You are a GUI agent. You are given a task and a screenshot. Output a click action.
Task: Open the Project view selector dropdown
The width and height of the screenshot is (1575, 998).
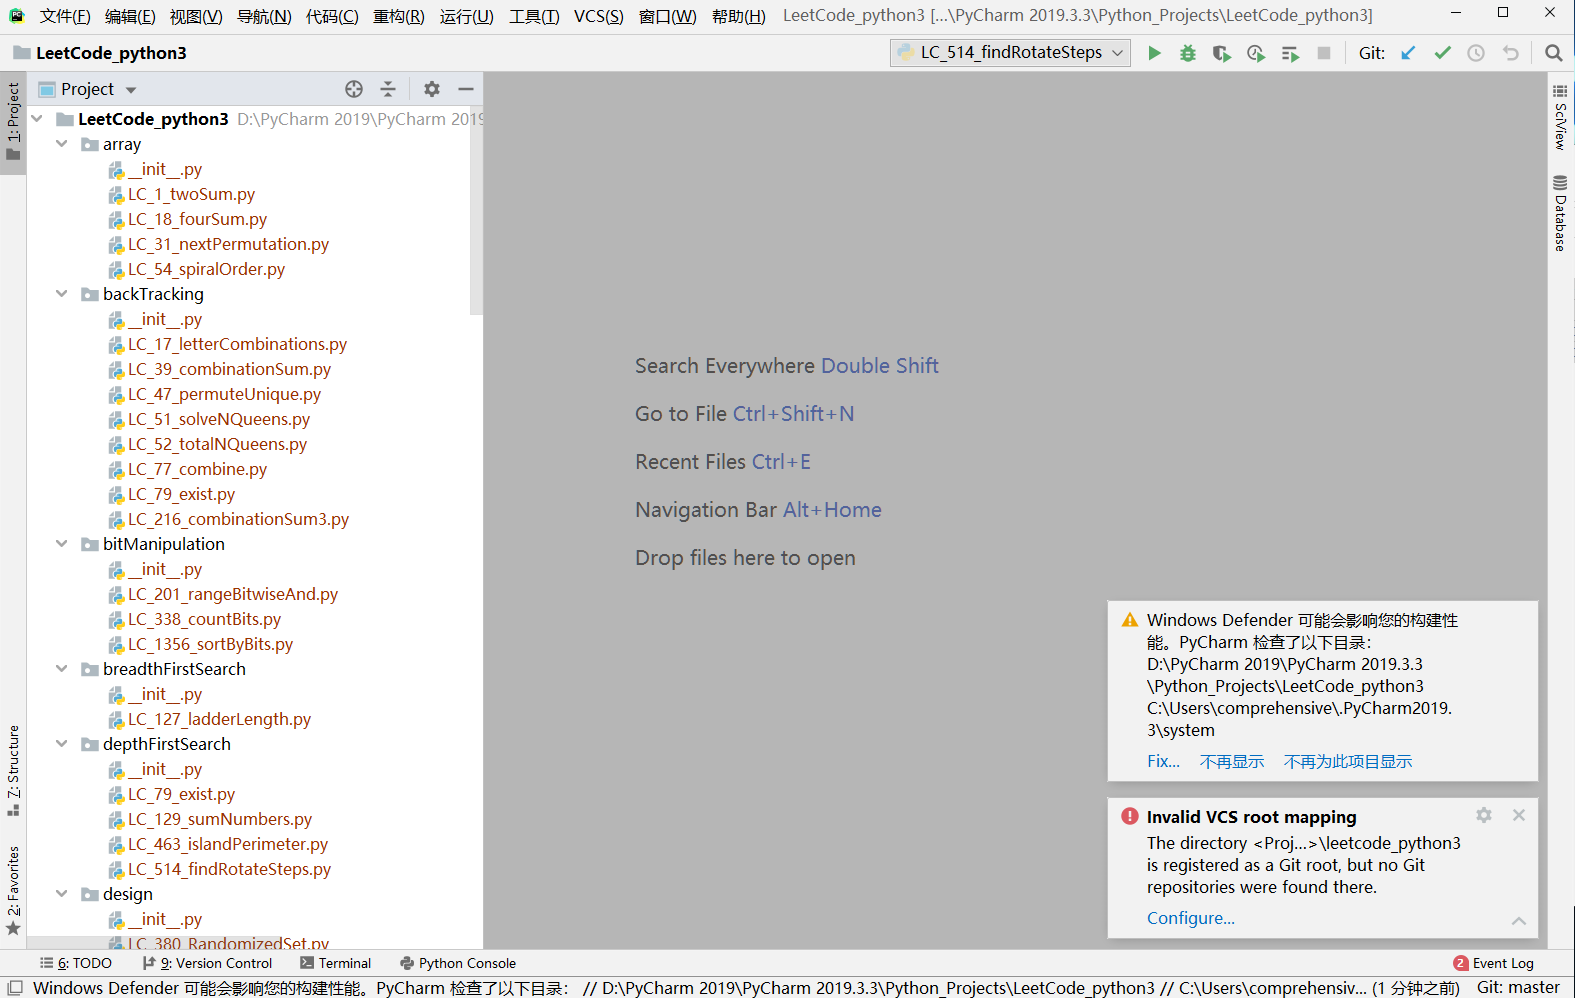(x=88, y=89)
